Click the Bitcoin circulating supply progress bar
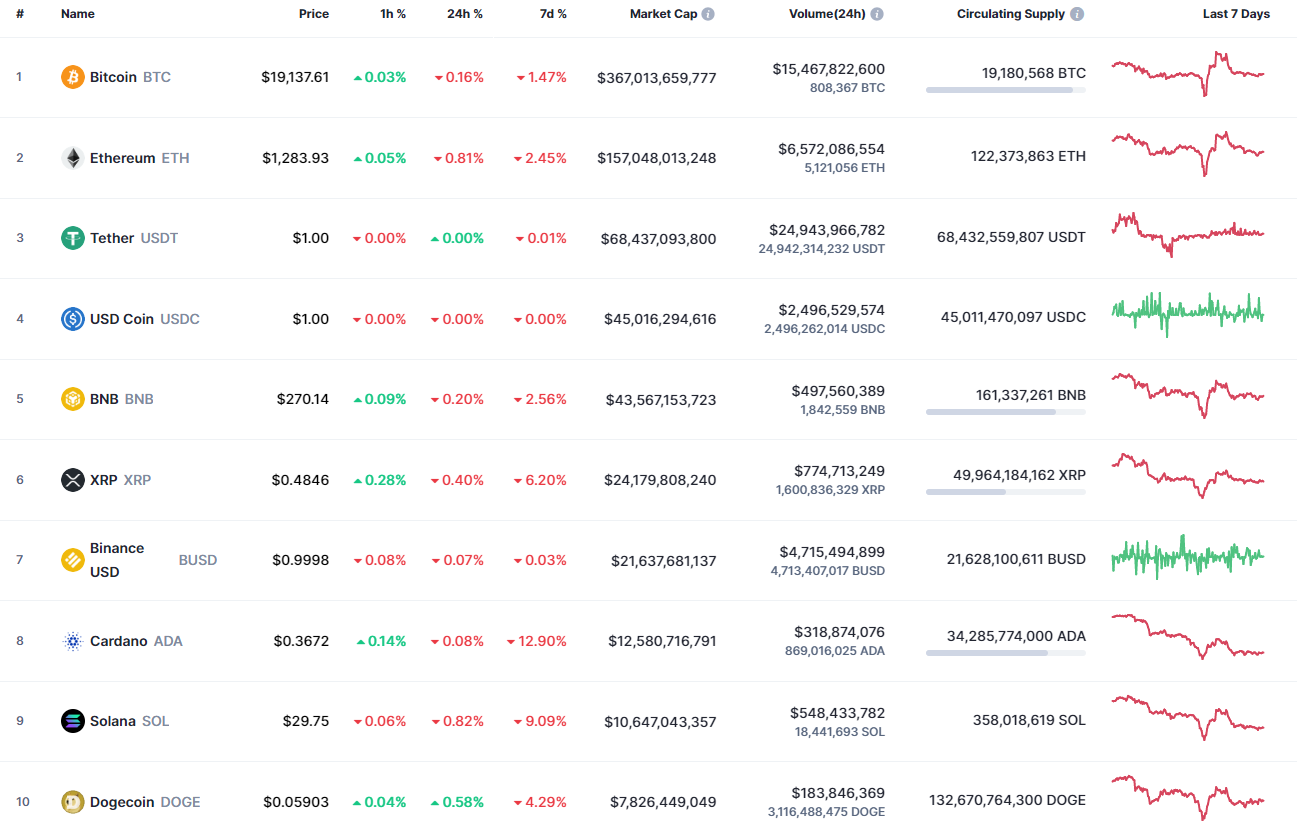1297x837 pixels. 1005,90
